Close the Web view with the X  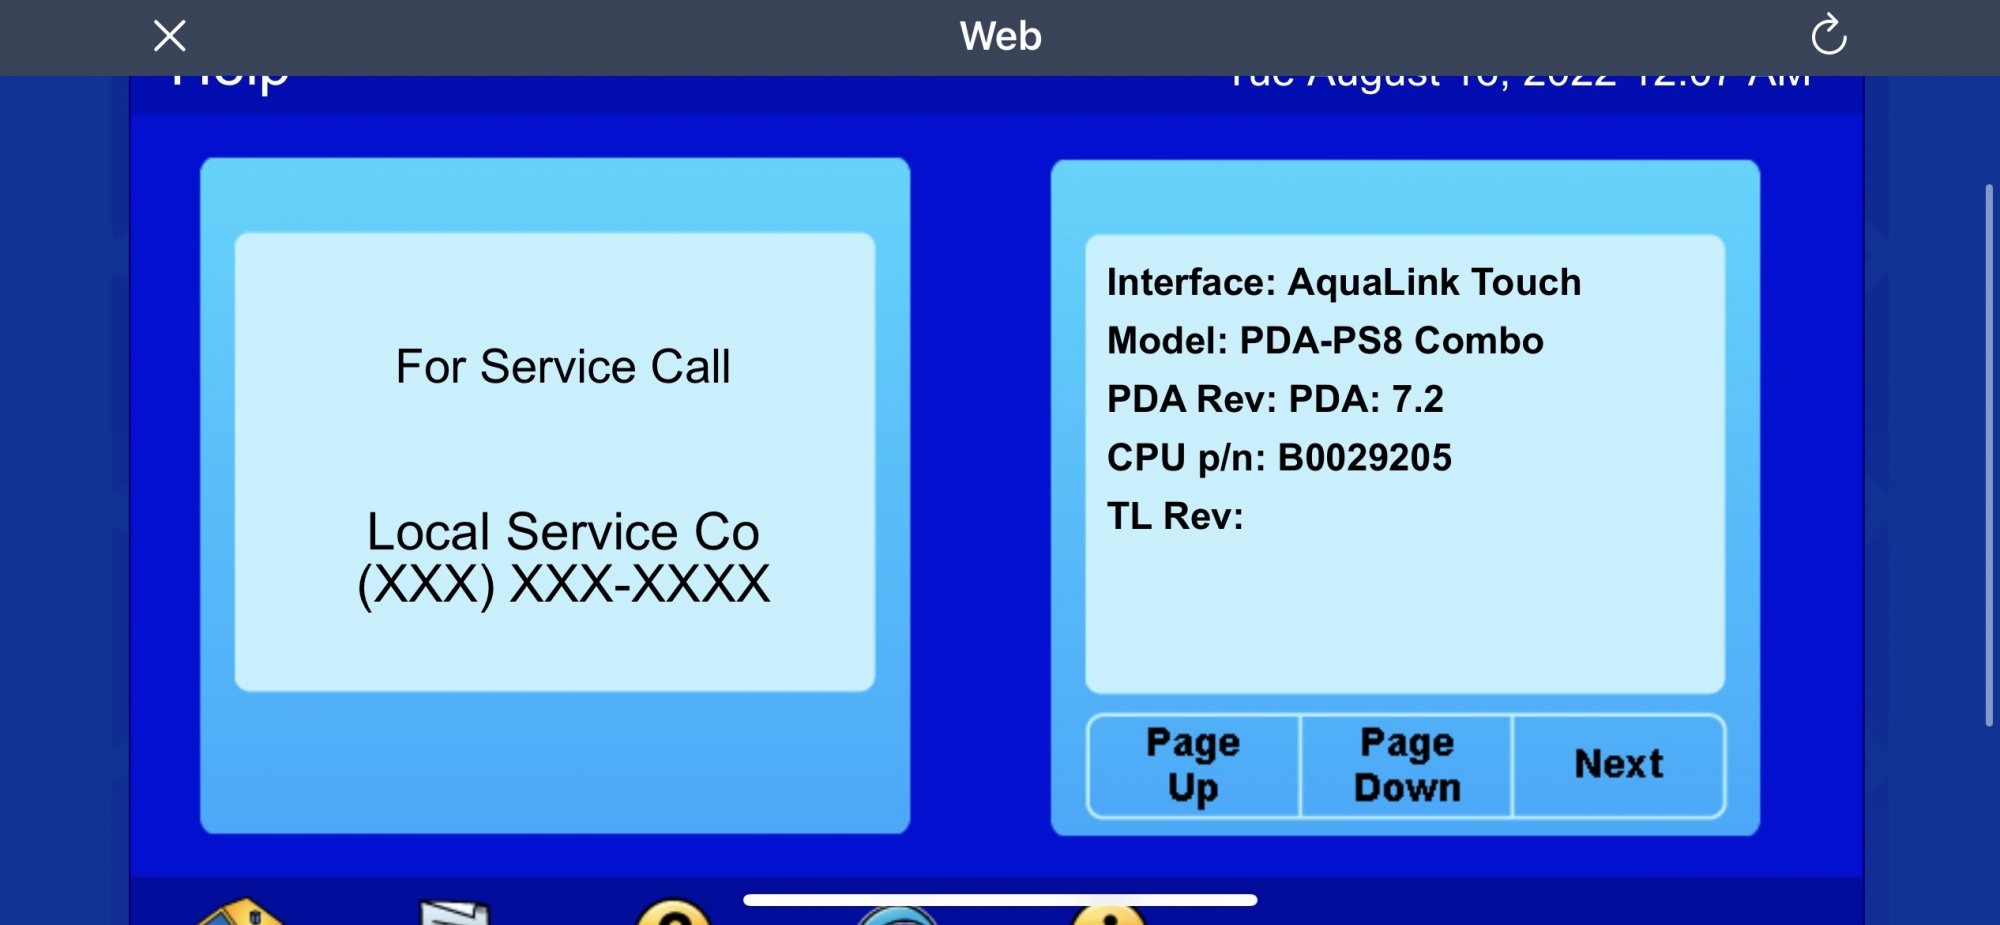click(170, 36)
